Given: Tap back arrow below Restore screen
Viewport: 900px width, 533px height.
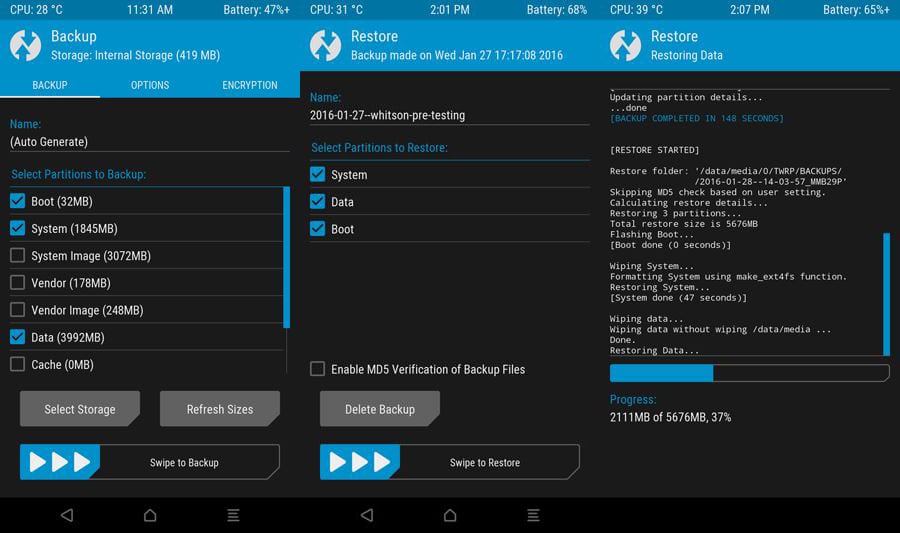Looking at the screenshot, I should tap(367, 515).
